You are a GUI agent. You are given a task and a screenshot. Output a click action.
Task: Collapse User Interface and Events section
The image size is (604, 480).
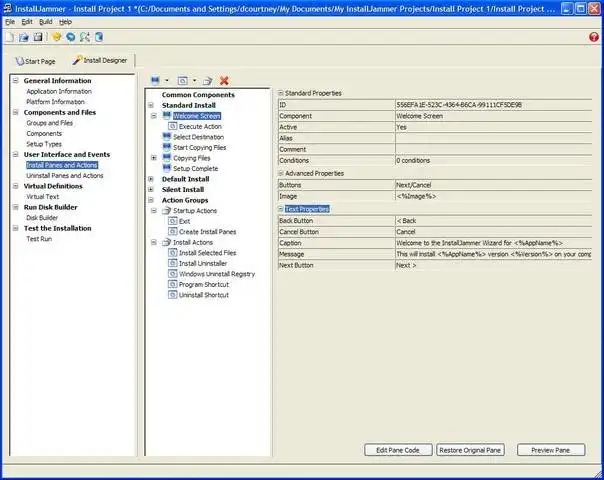(x=16, y=154)
